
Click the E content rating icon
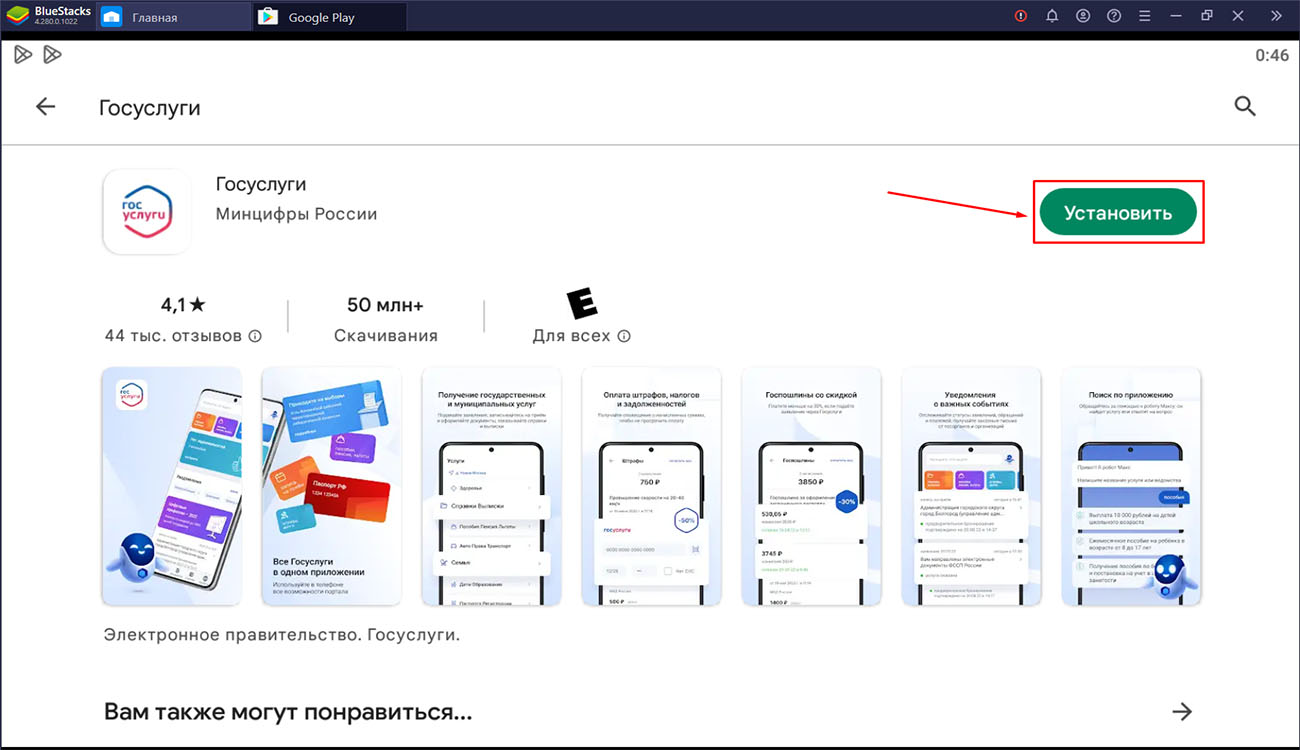point(581,304)
